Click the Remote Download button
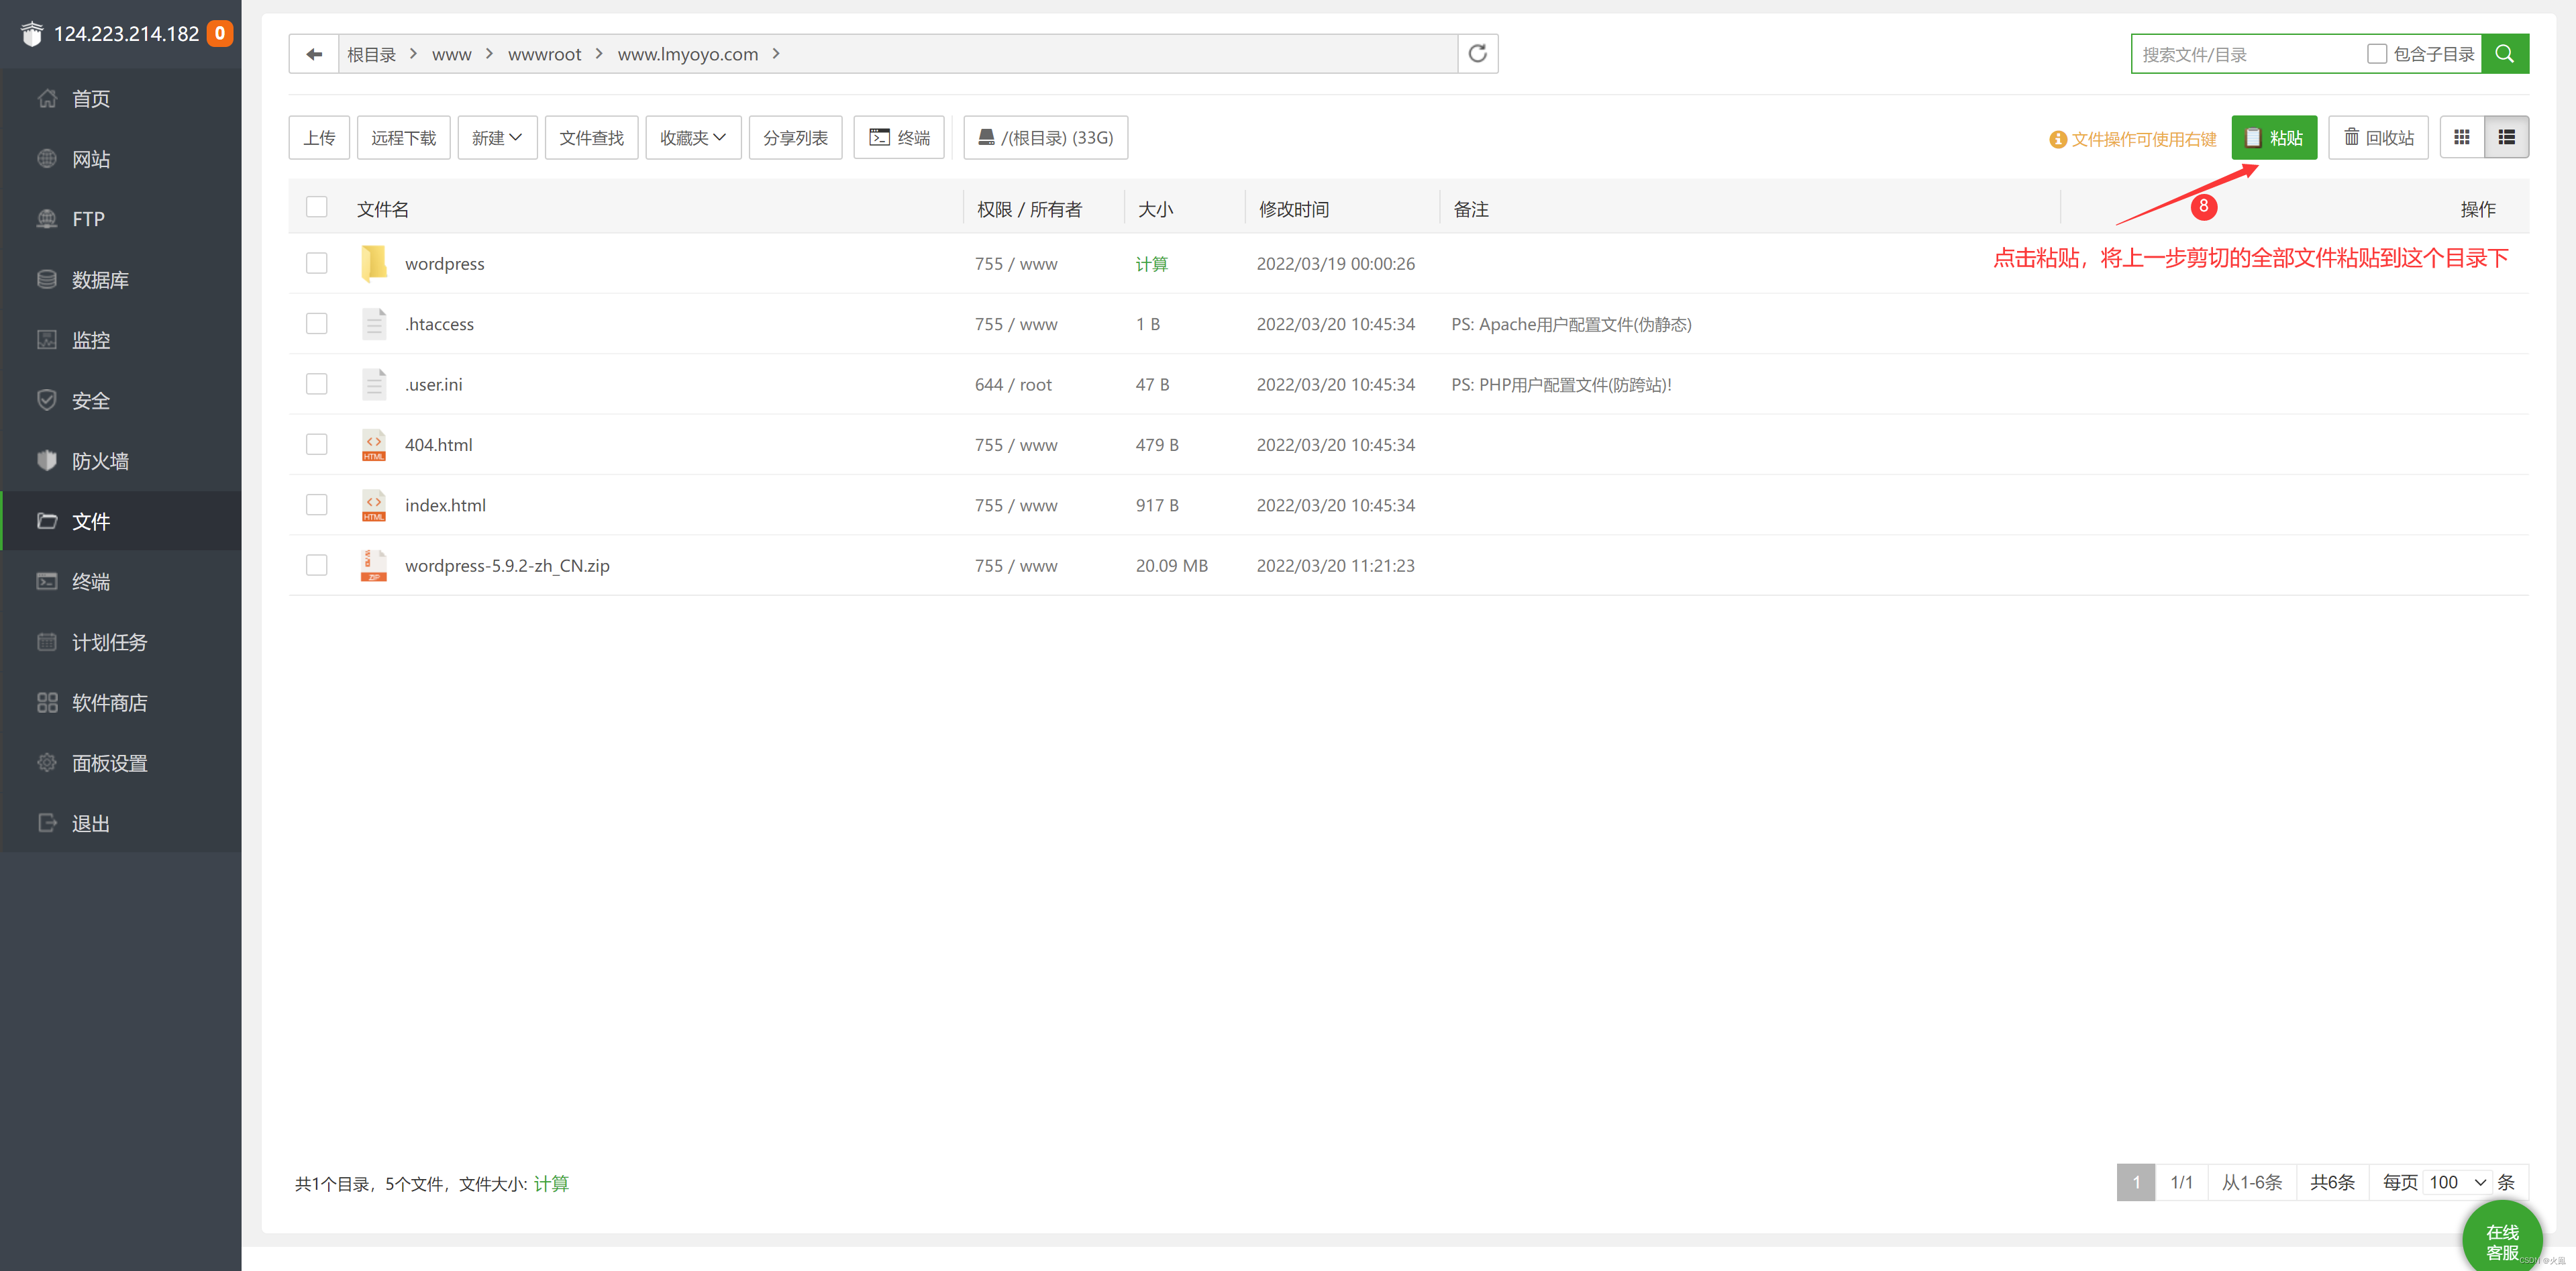2576x1271 pixels. [x=403, y=137]
